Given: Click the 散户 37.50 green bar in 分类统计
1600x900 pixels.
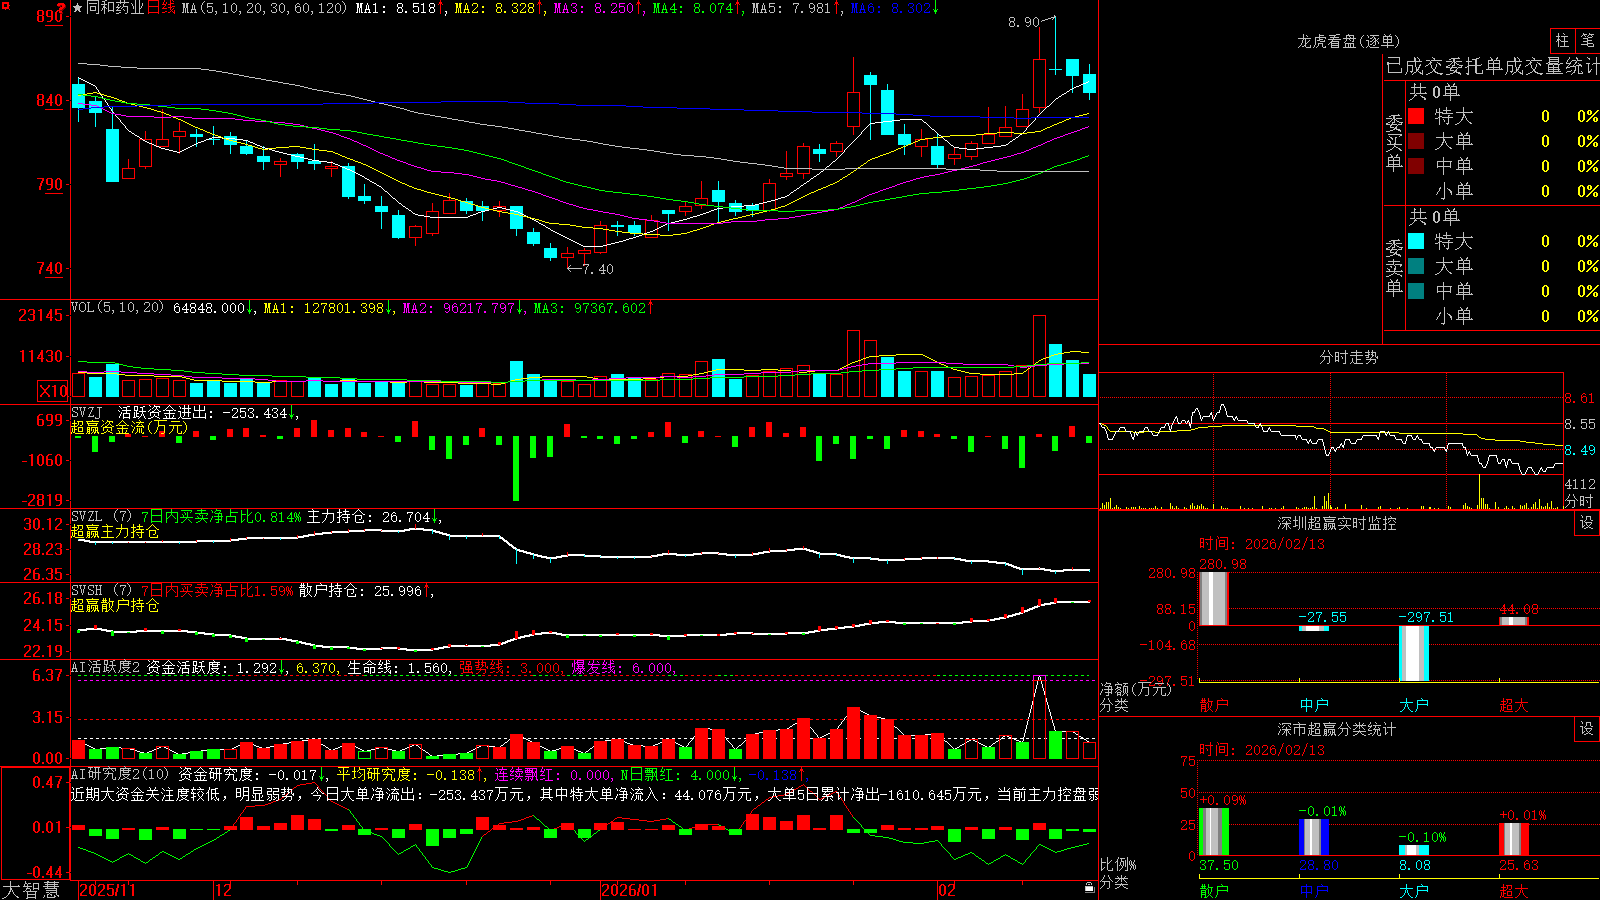Looking at the screenshot, I should 1213,832.
